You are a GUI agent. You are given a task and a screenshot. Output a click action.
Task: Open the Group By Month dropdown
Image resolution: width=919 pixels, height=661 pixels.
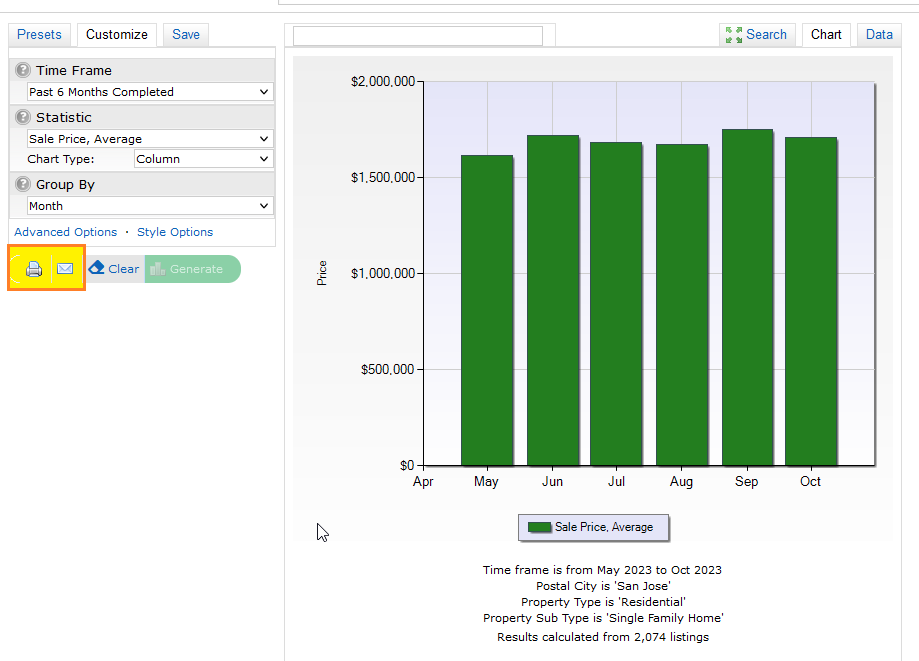click(x=150, y=206)
